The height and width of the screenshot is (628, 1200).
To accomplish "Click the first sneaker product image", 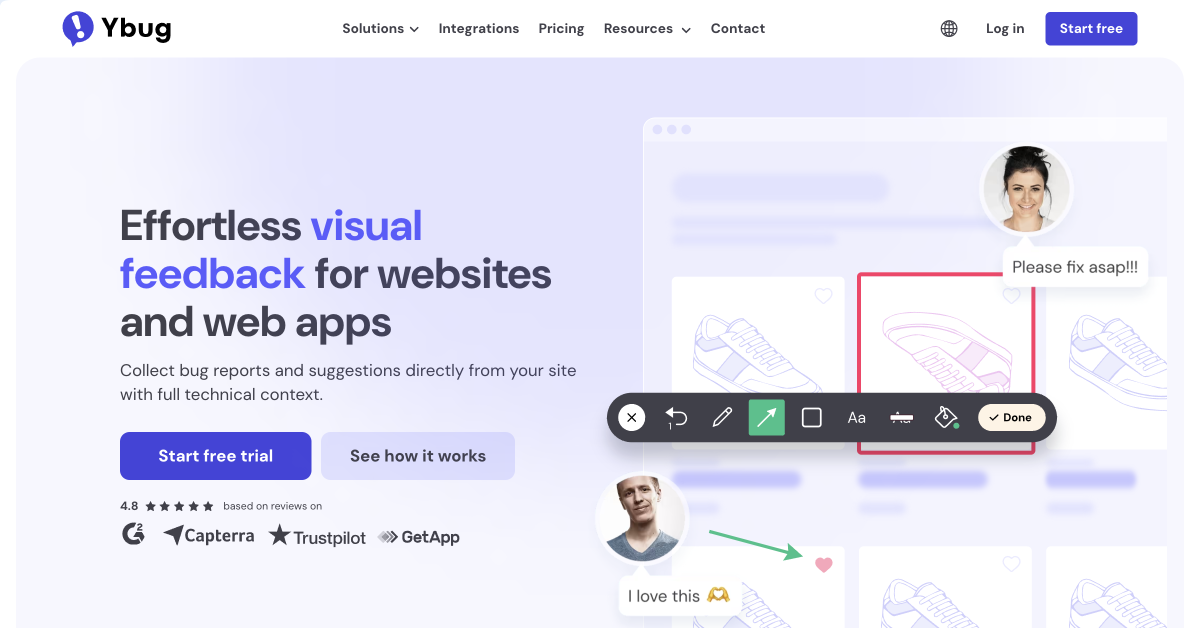I will click(758, 355).
